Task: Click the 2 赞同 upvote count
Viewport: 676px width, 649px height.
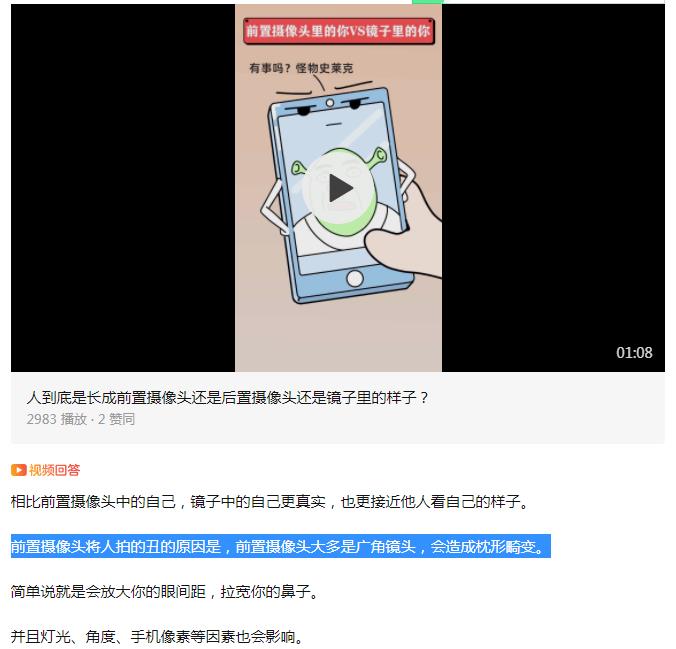Action: coord(116,419)
